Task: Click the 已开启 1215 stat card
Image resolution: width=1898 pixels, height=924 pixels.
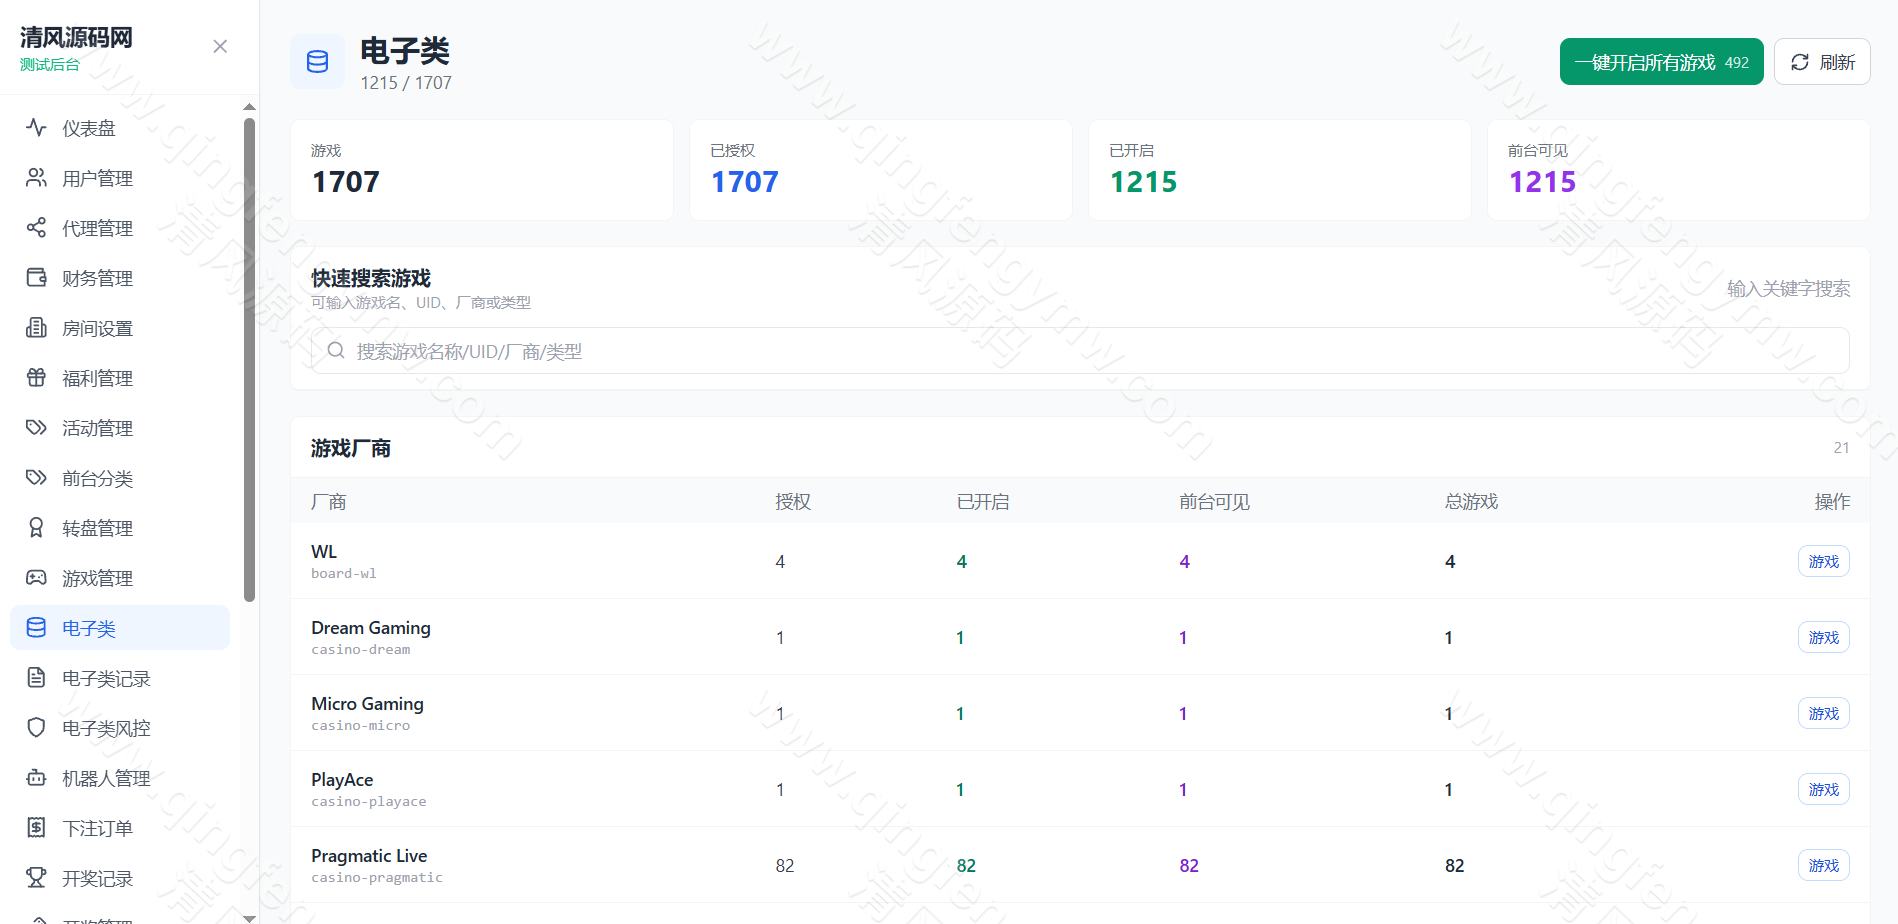Action: coord(1279,170)
